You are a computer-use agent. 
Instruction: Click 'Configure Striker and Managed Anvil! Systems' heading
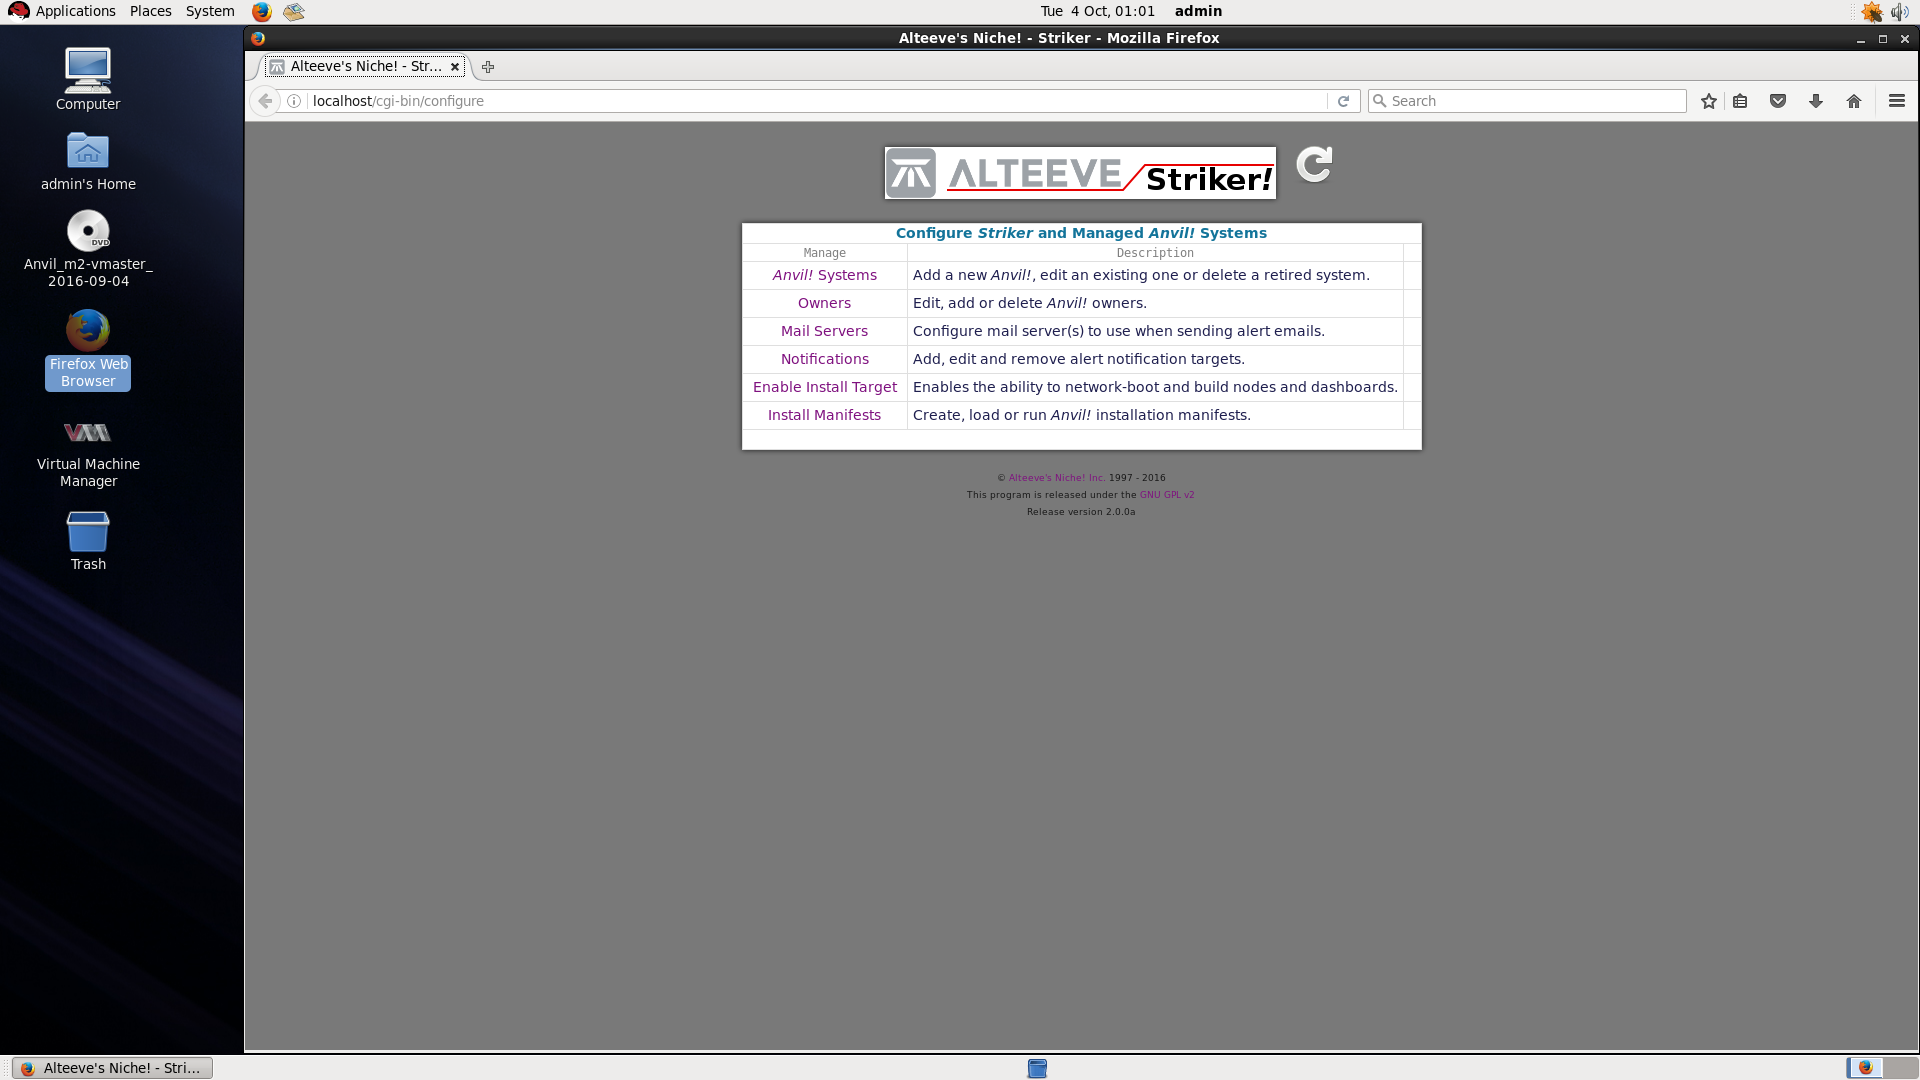(1081, 233)
